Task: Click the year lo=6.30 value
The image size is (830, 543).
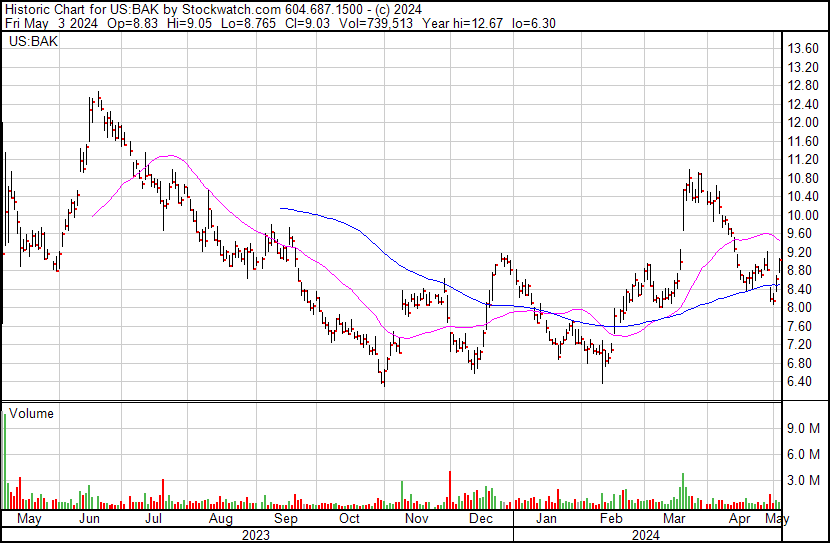Action: 534,23
